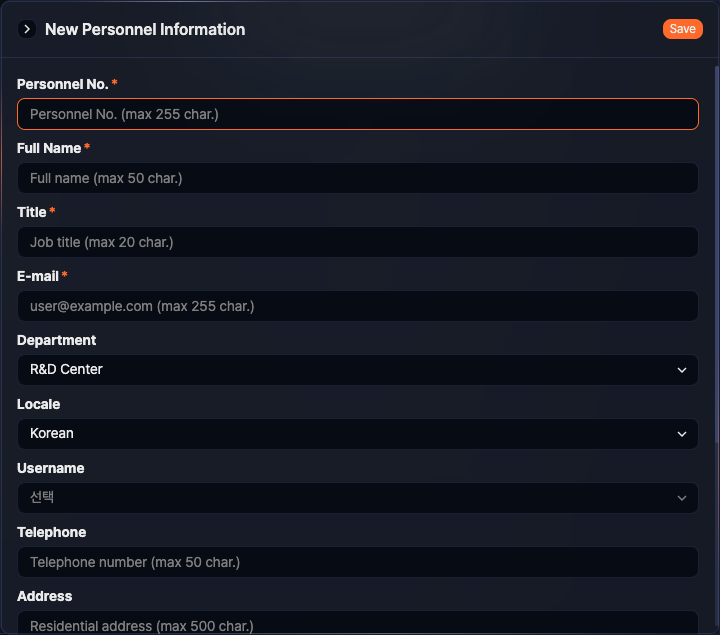Click into the Full name text box
This screenshot has height=635, width=720.
(x=357, y=178)
